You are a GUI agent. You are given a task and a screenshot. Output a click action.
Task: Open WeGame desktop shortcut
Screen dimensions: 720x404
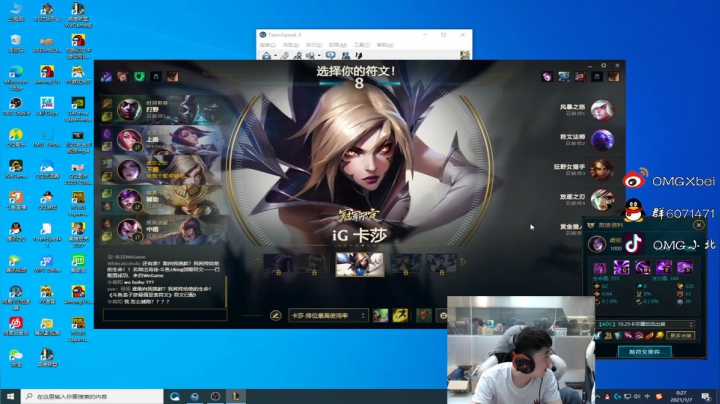coord(16,169)
